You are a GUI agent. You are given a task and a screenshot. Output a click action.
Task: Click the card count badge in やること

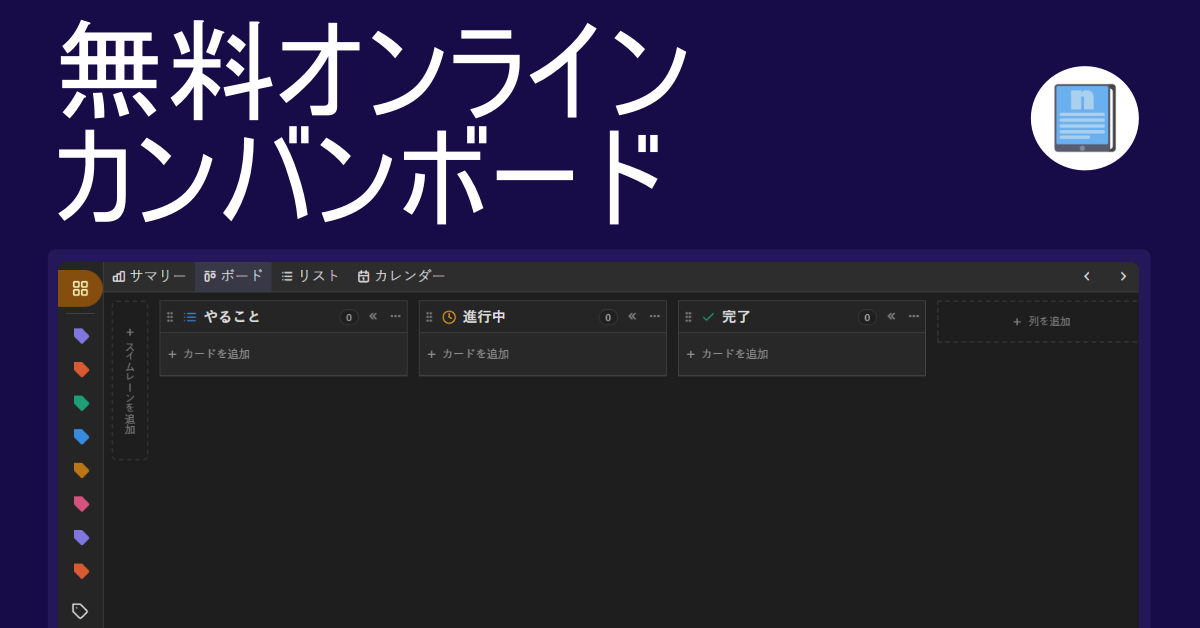click(349, 317)
